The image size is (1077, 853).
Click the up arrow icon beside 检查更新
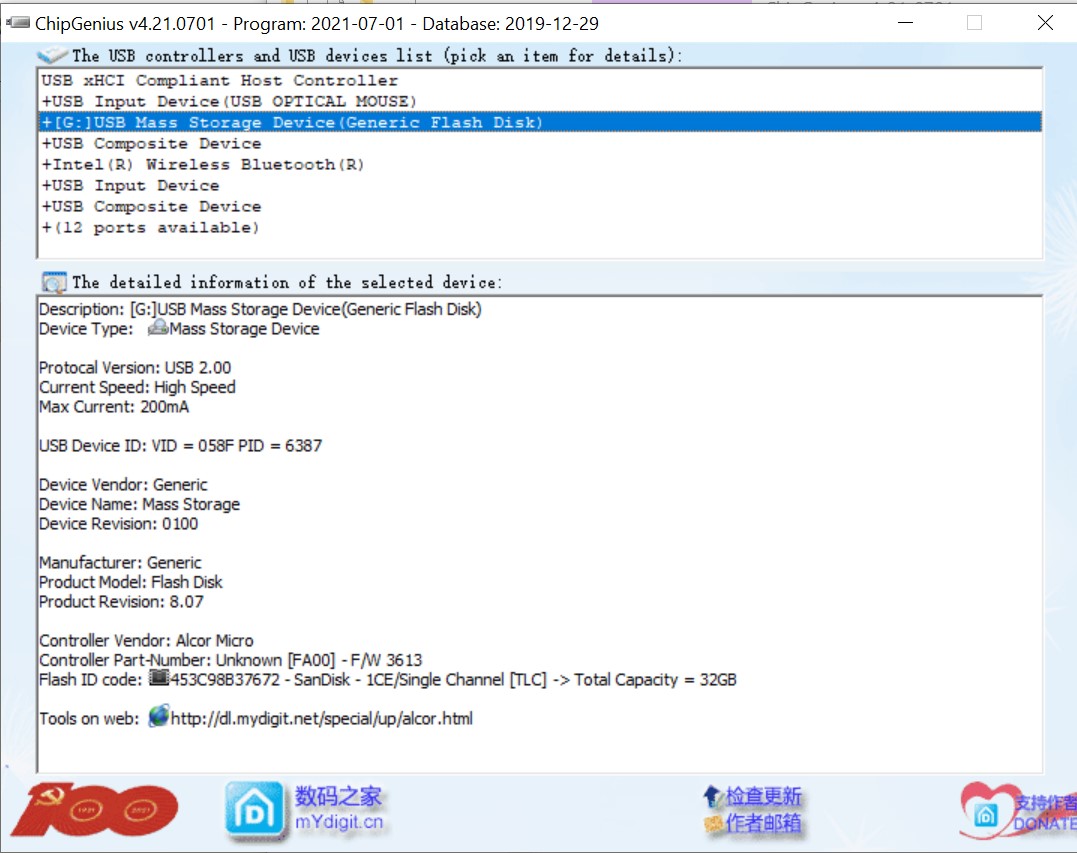click(712, 796)
